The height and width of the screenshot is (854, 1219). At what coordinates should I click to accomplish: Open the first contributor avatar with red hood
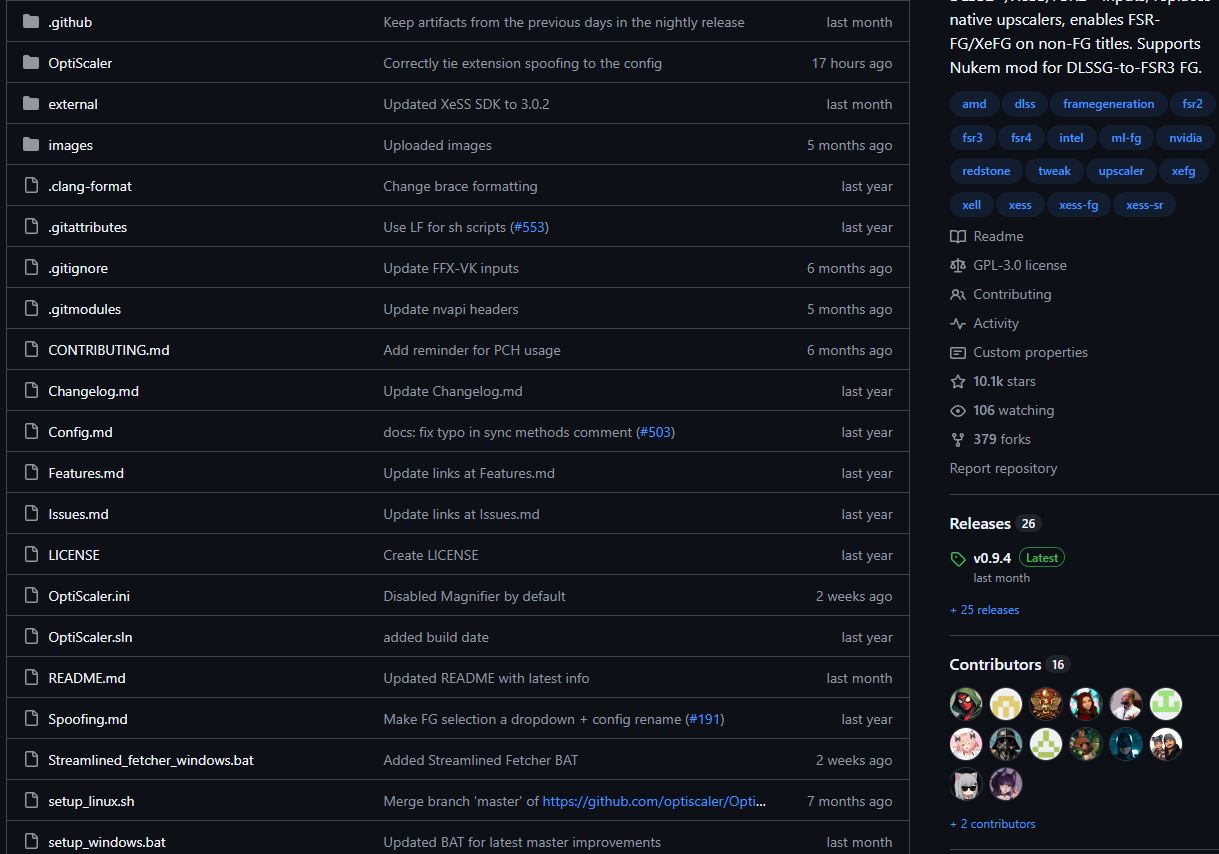coord(966,704)
